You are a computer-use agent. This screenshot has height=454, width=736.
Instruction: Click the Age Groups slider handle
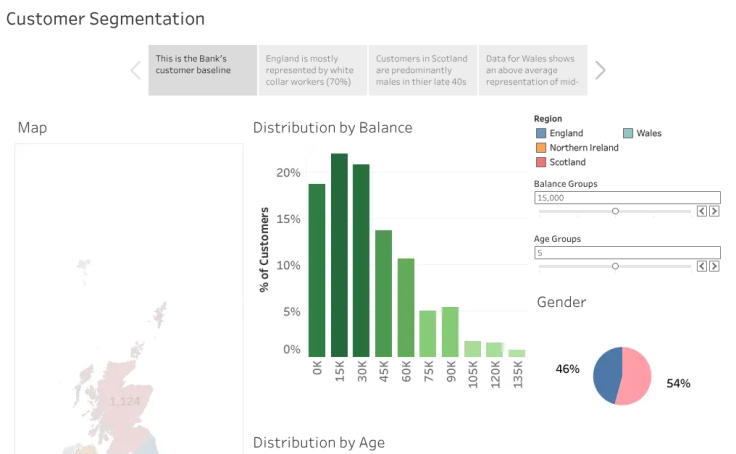coord(615,266)
